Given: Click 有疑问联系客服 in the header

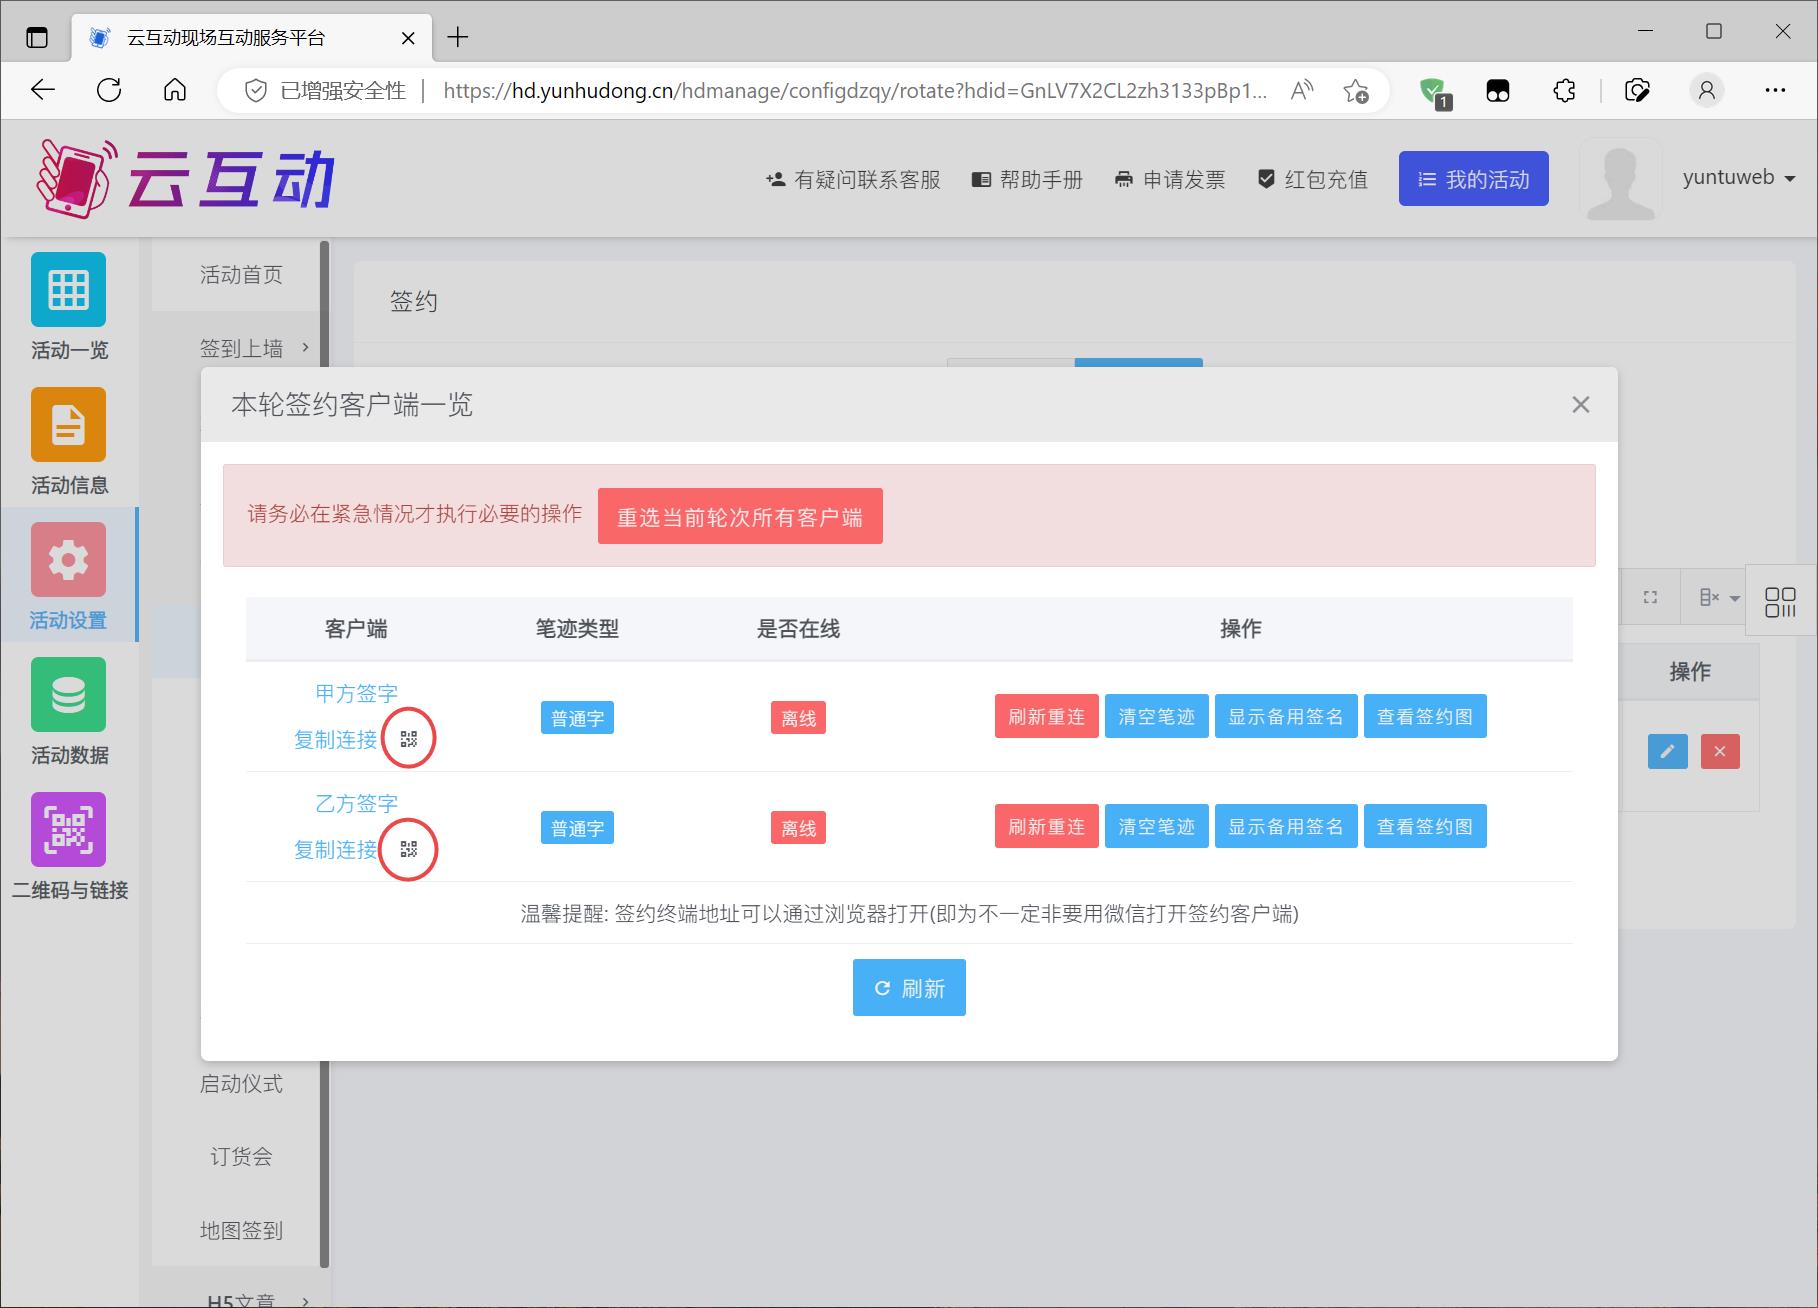Looking at the screenshot, I should (x=853, y=179).
